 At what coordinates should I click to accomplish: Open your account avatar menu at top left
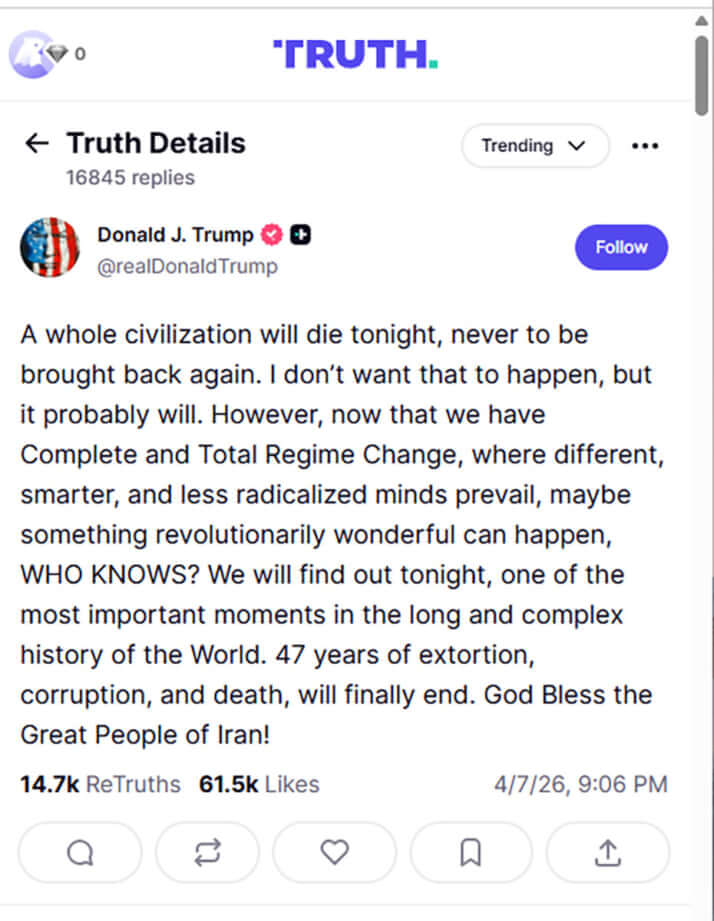click(34, 51)
